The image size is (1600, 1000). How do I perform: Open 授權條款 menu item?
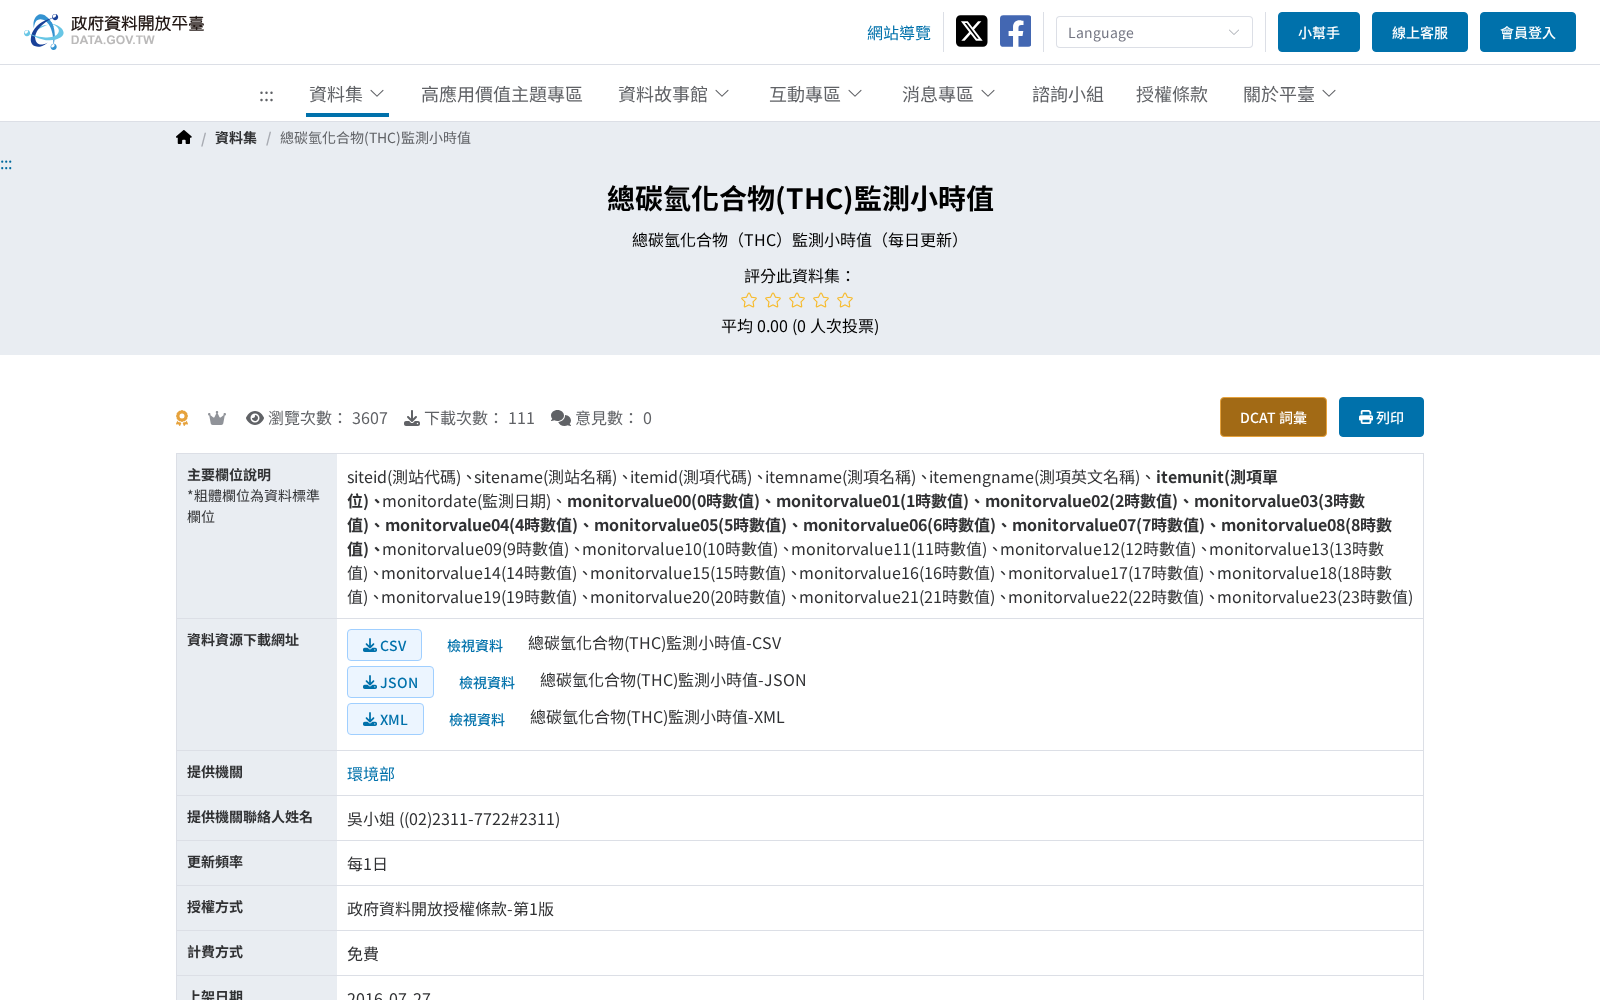[x=1172, y=94]
